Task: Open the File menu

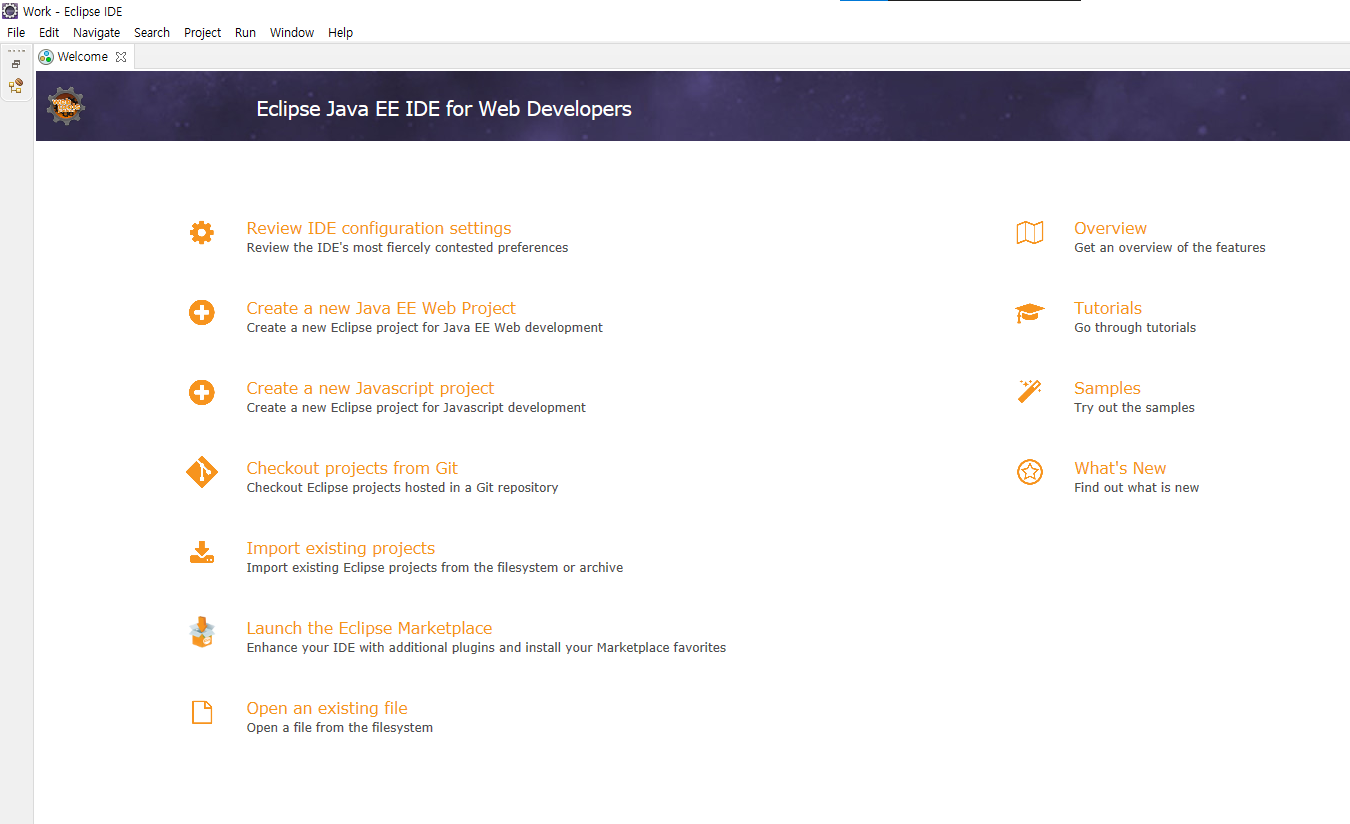Action: [16, 33]
